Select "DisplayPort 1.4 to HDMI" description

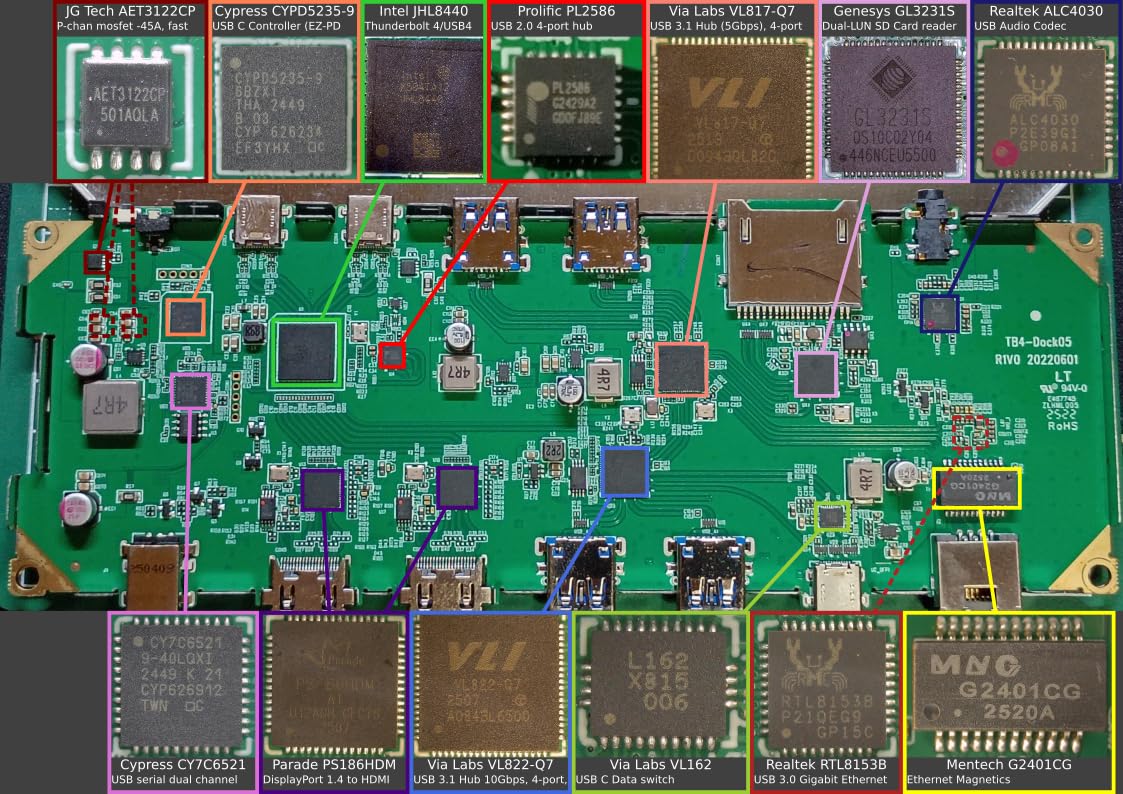pyautogui.click(x=327, y=780)
